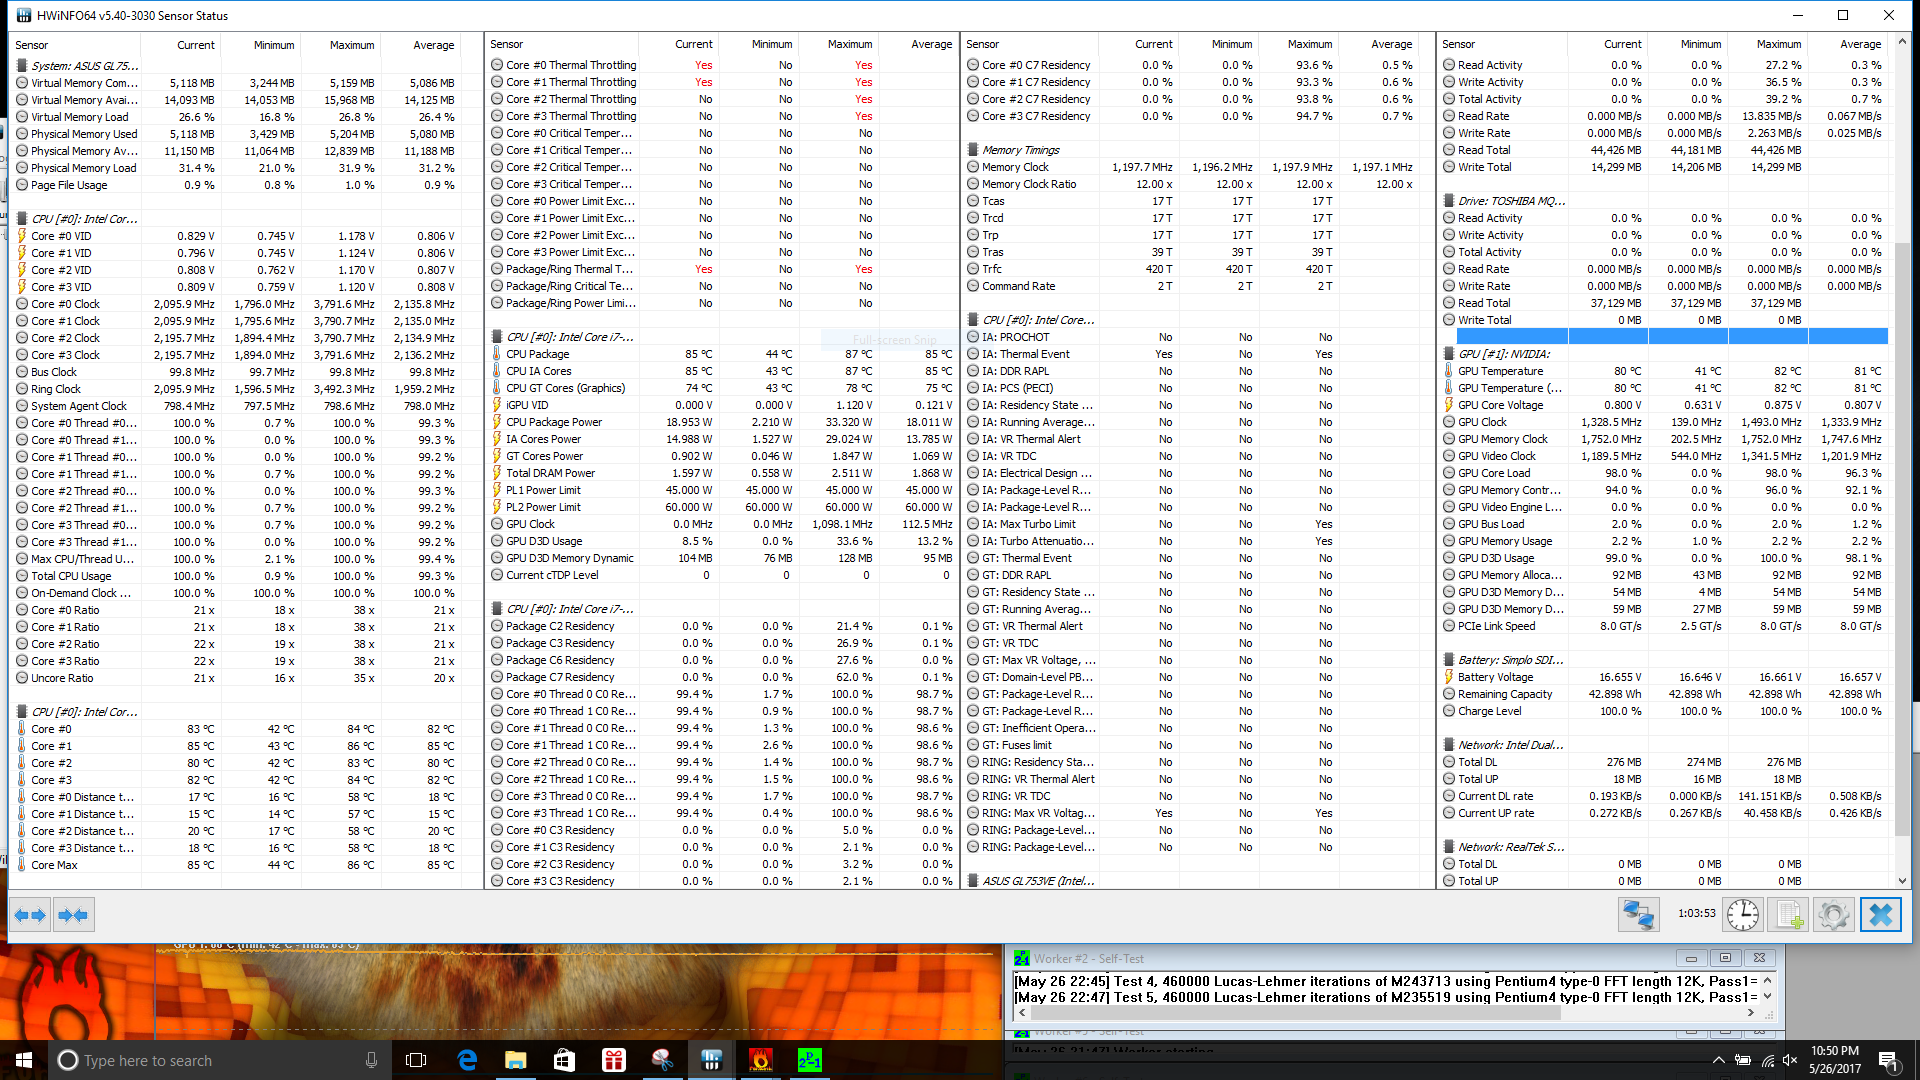Click the clock reset timer icon
Image resolution: width=1920 pixels, height=1080 pixels.
pyautogui.click(x=1742, y=914)
